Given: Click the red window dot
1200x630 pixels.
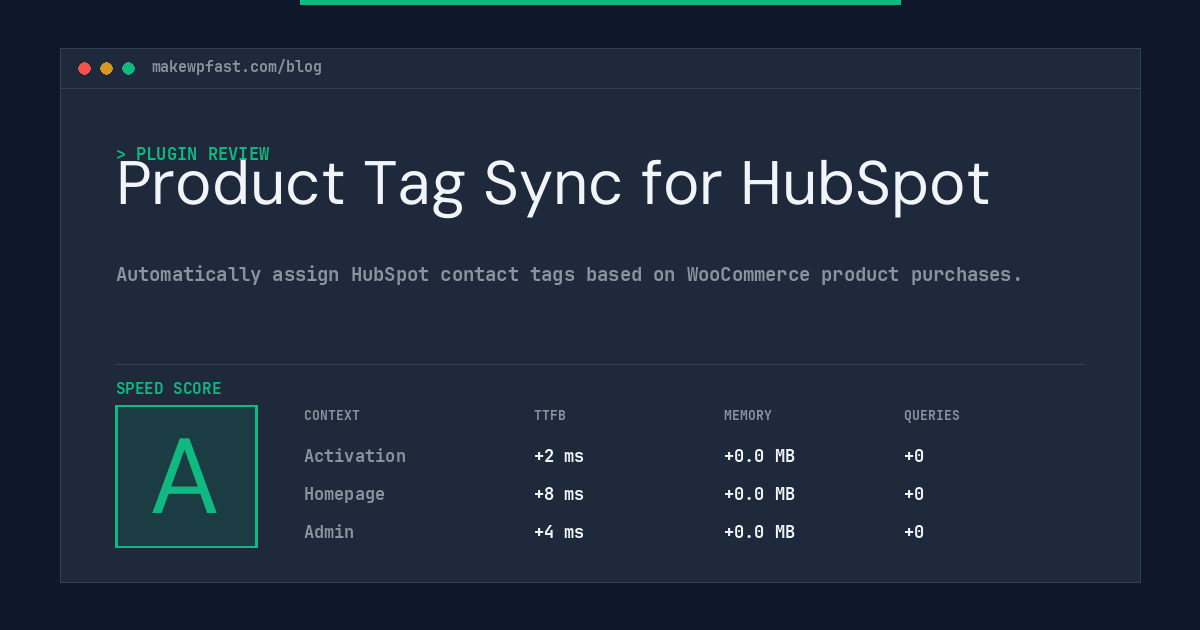Looking at the screenshot, I should point(85,68).
